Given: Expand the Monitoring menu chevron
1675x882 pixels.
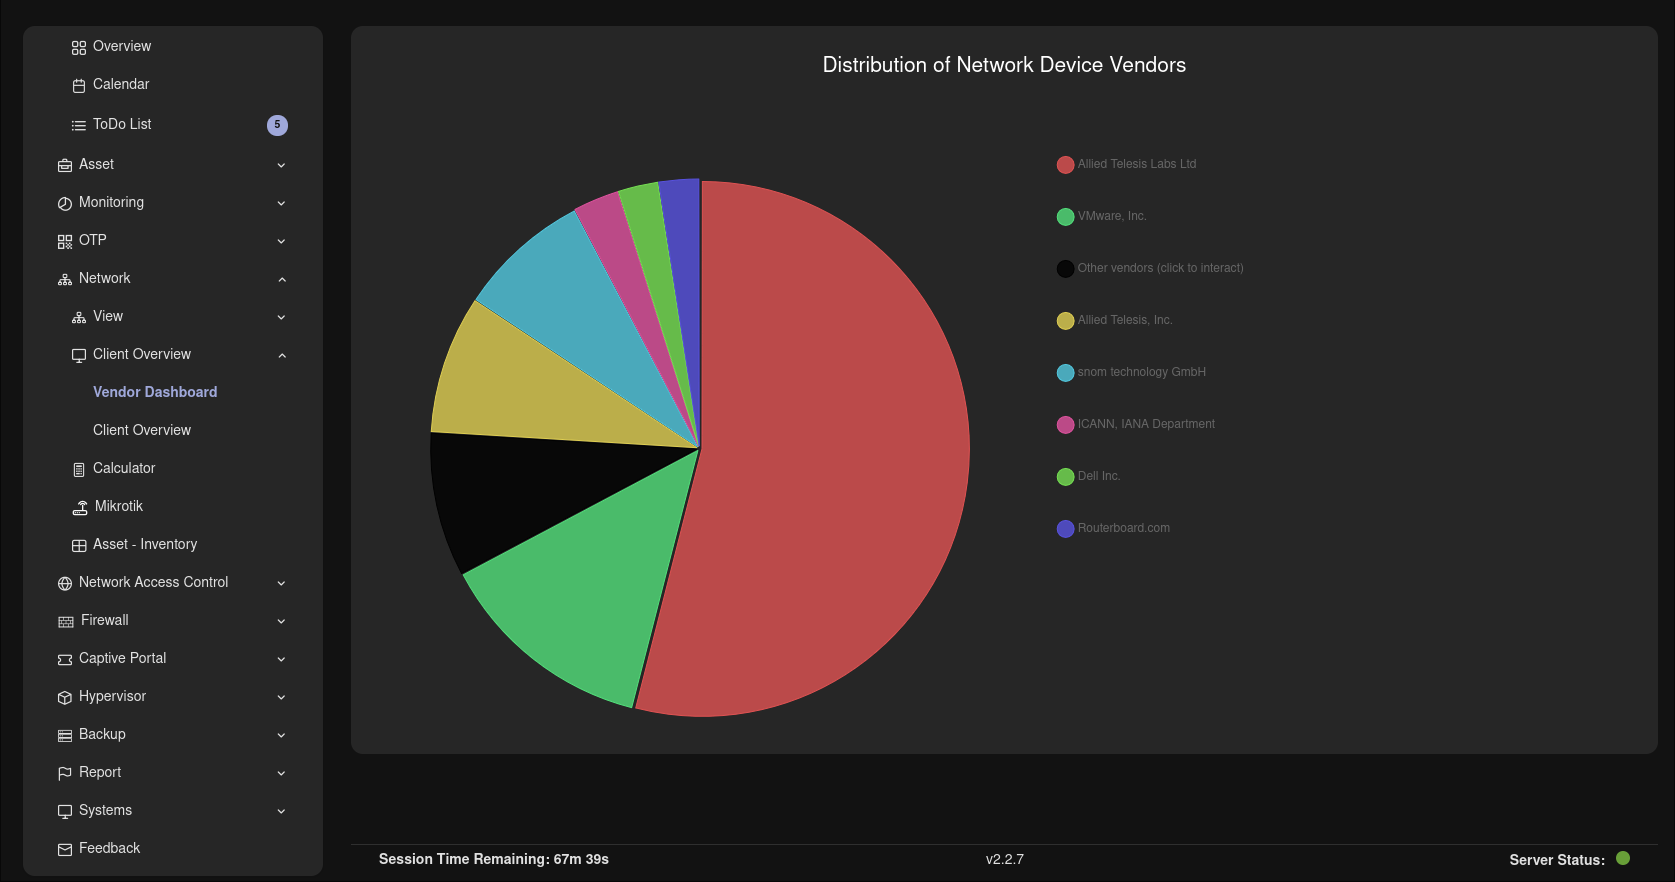Looking at the screenshot, I should (281, 203).
